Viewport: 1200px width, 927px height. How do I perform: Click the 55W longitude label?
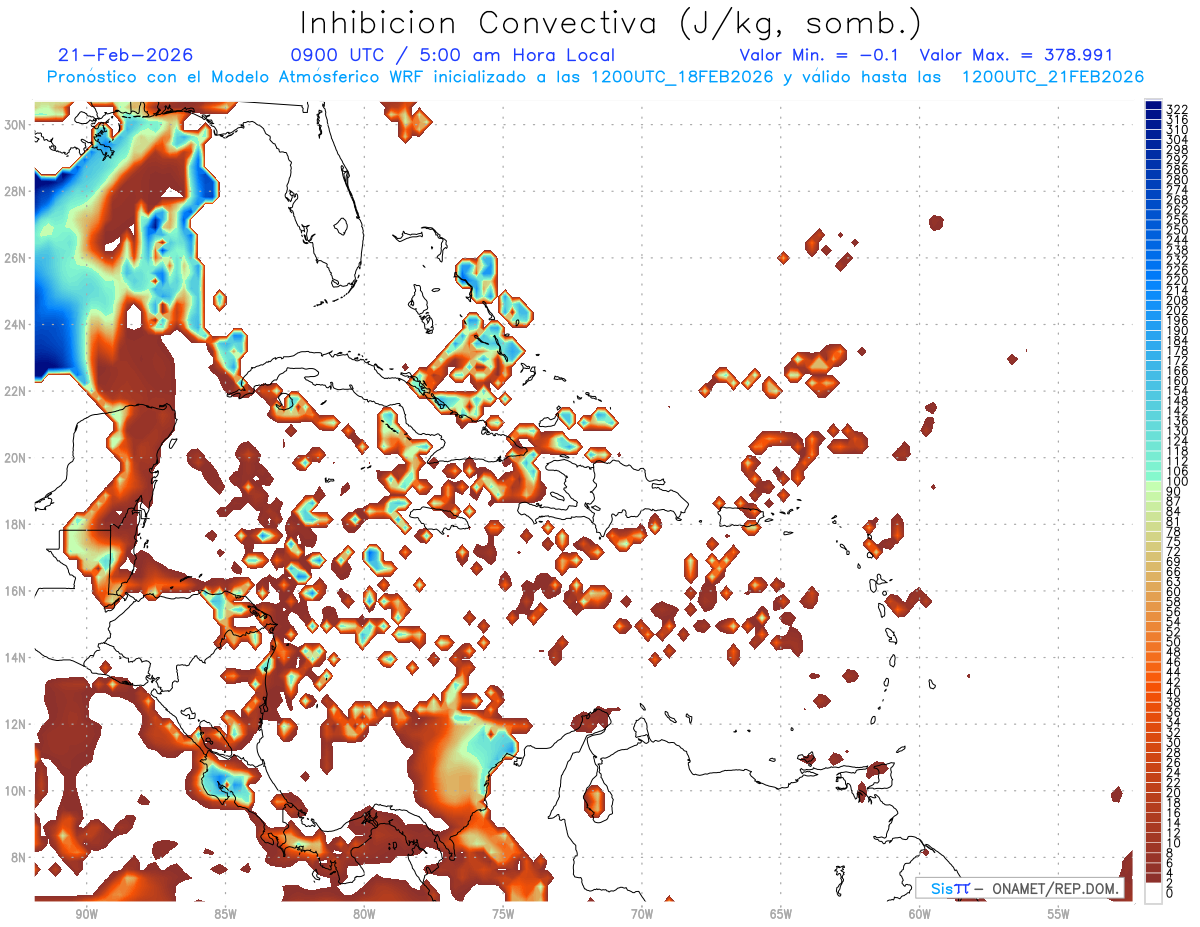click(x=1059, y=914)
